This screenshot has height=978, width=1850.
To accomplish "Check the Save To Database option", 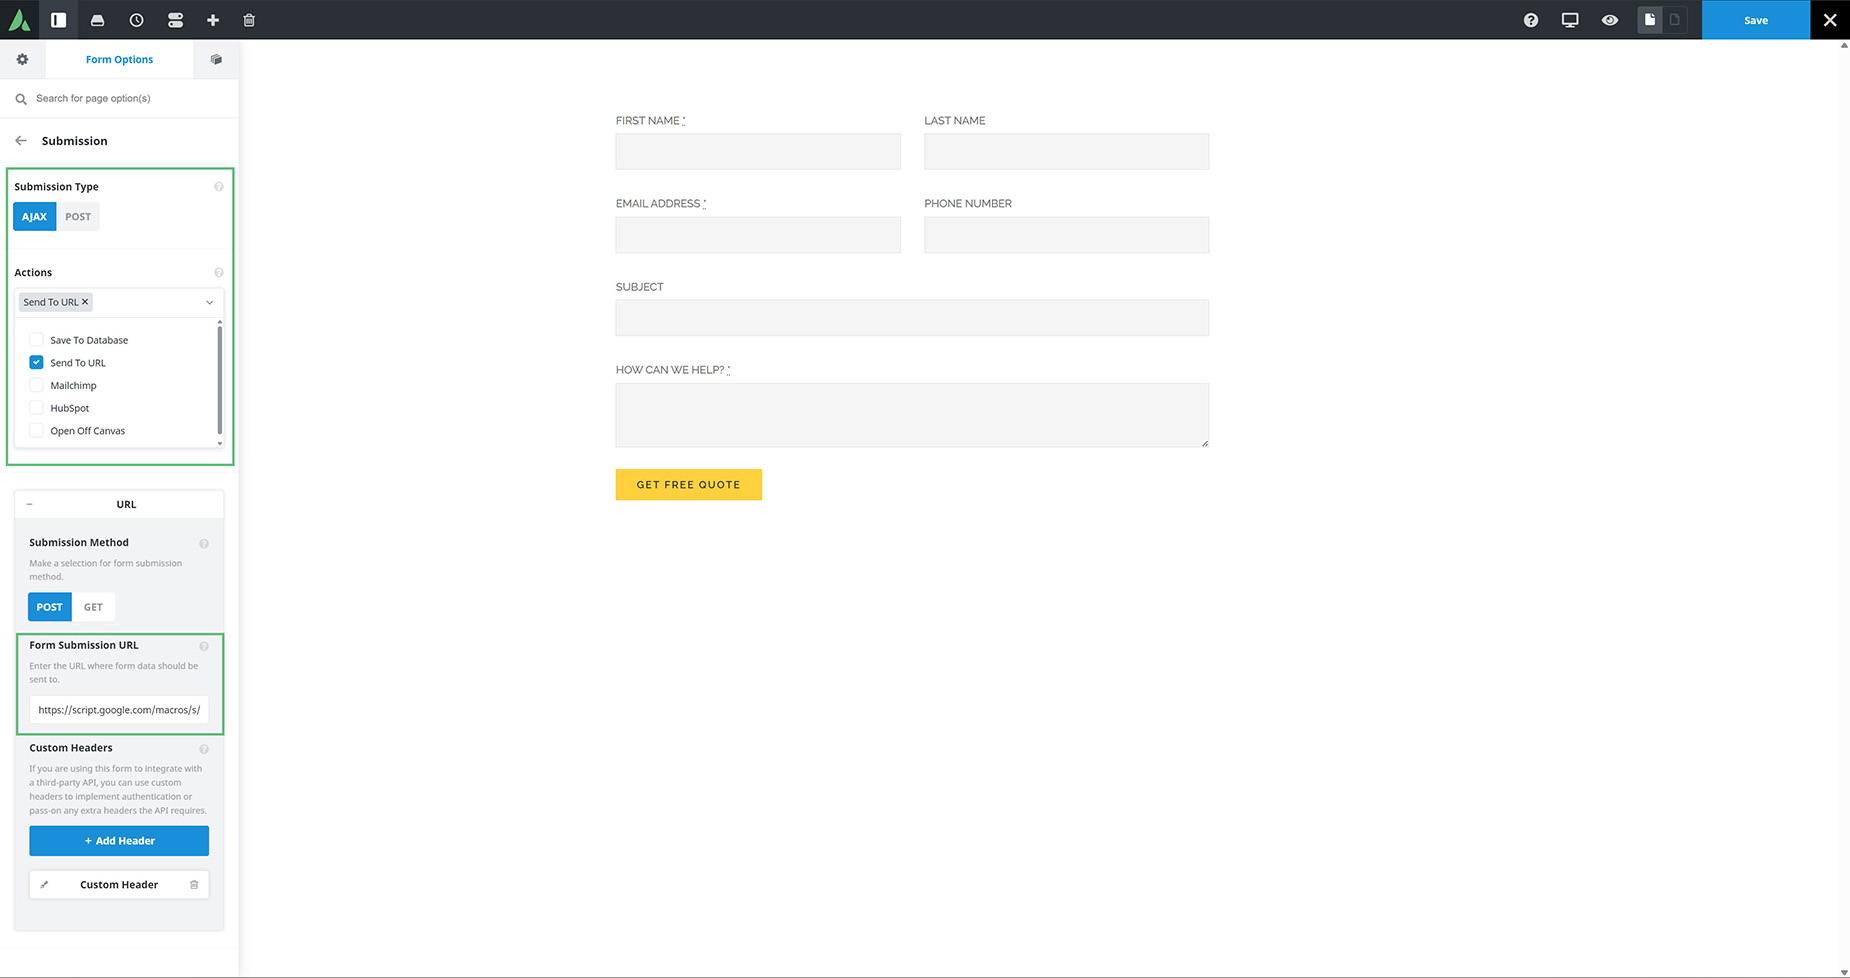I will [x=37, y=340].
